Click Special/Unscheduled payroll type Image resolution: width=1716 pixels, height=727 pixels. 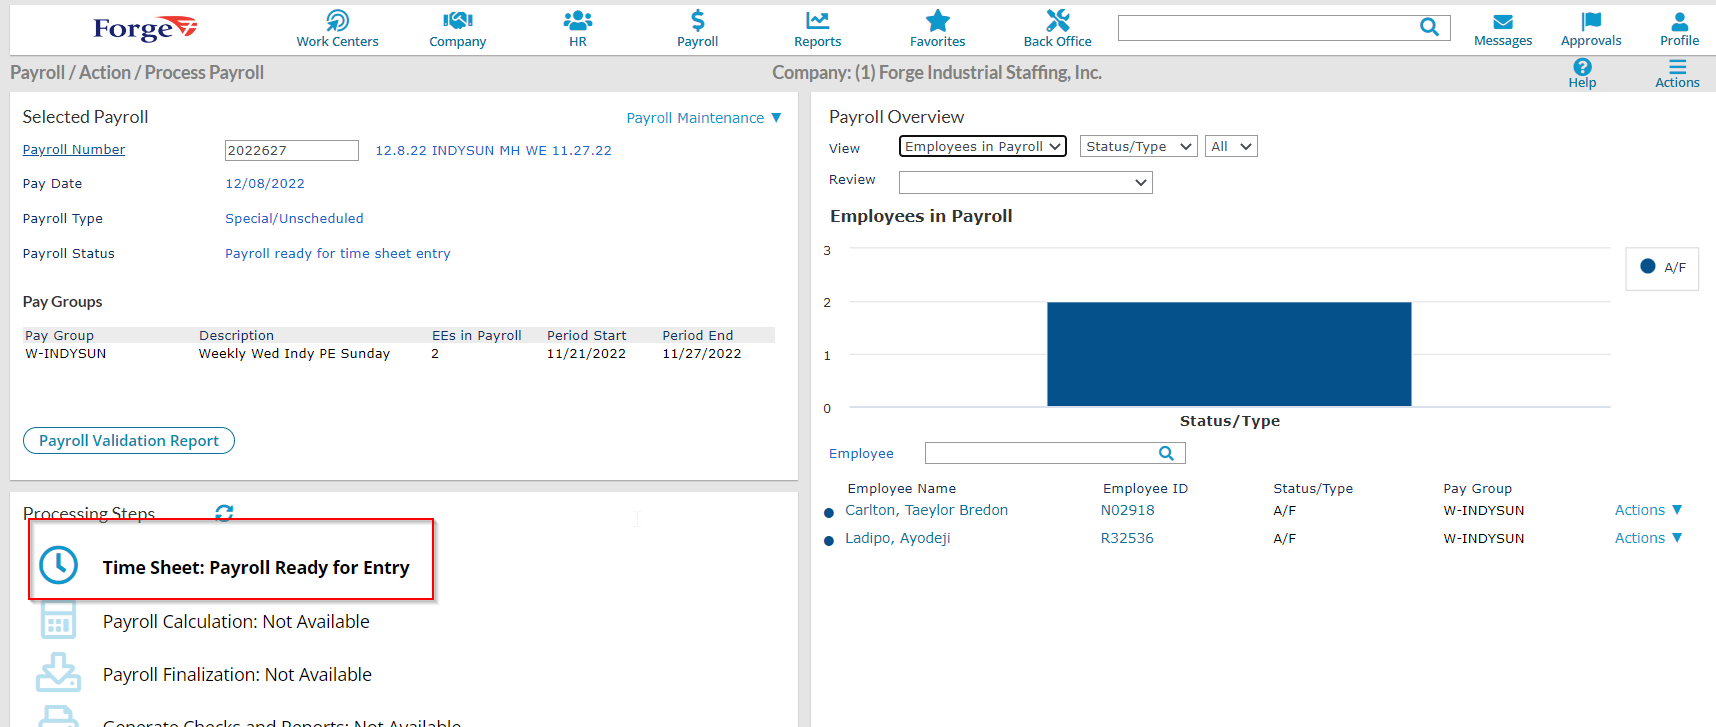pos(294,218)
